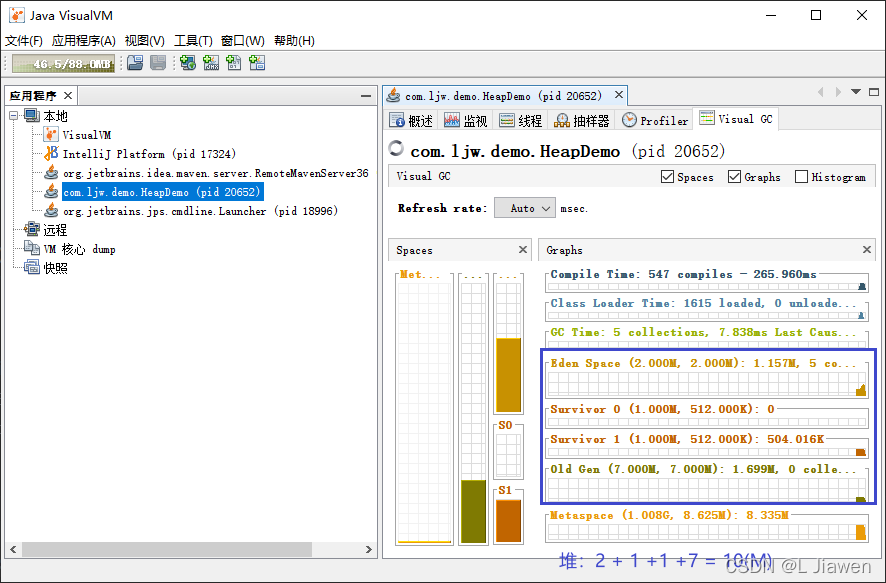Open the document list dropdown arrow

point(856,92)
